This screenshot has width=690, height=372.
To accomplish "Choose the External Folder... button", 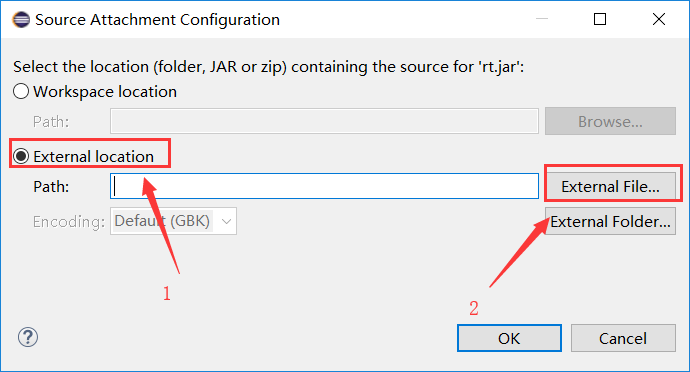I will 610,221.
